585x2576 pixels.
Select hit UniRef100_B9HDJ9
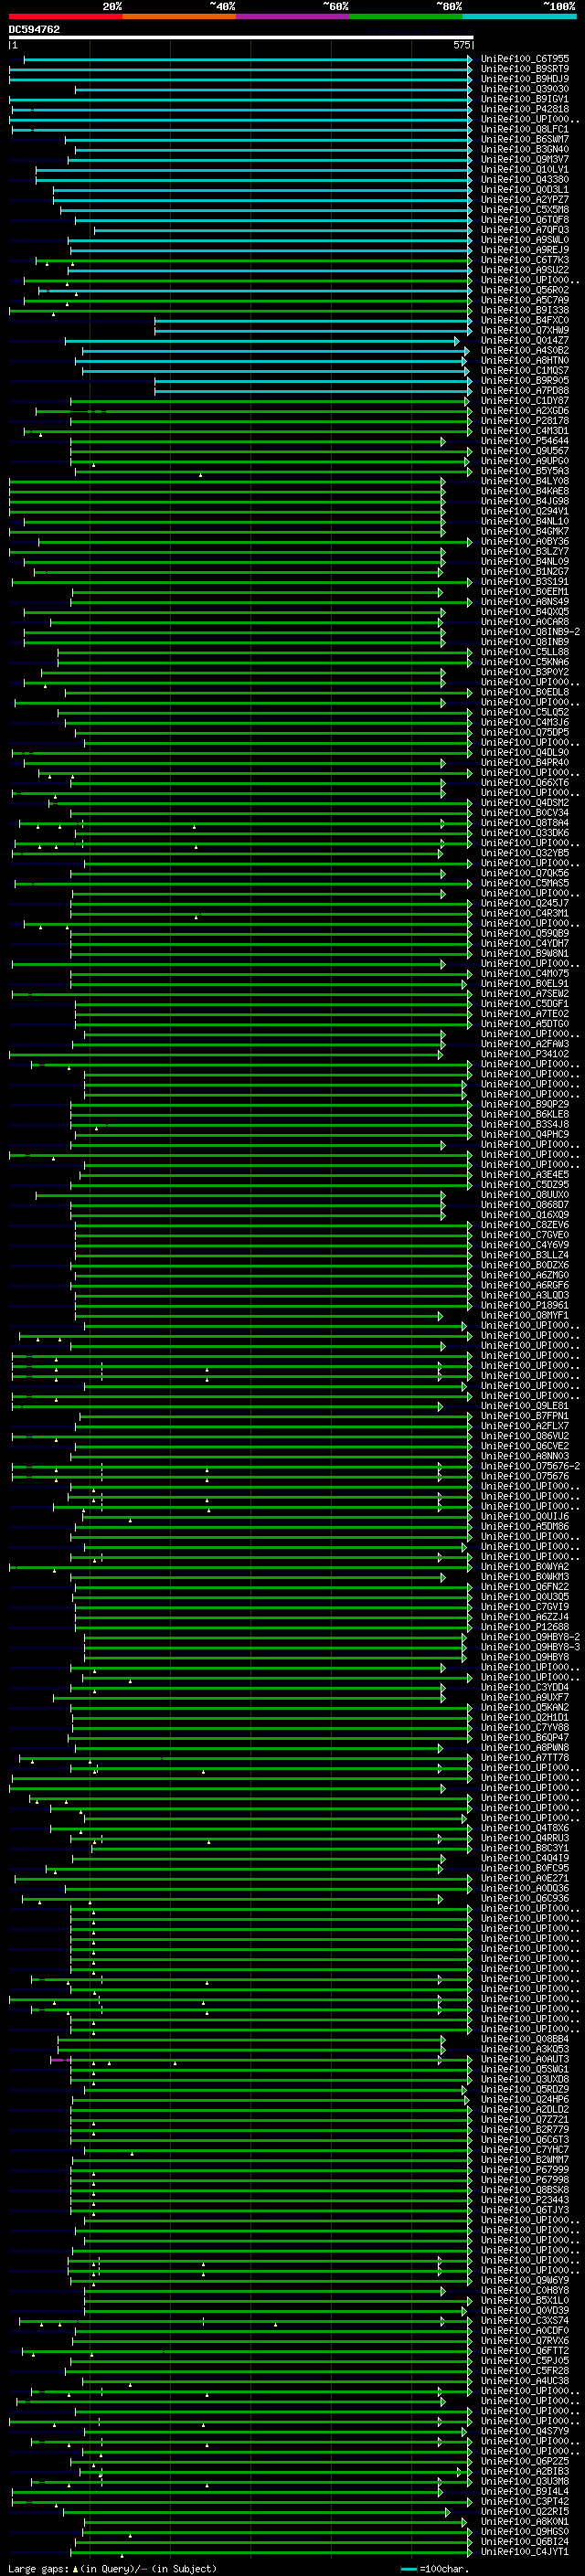pos(524,79)
